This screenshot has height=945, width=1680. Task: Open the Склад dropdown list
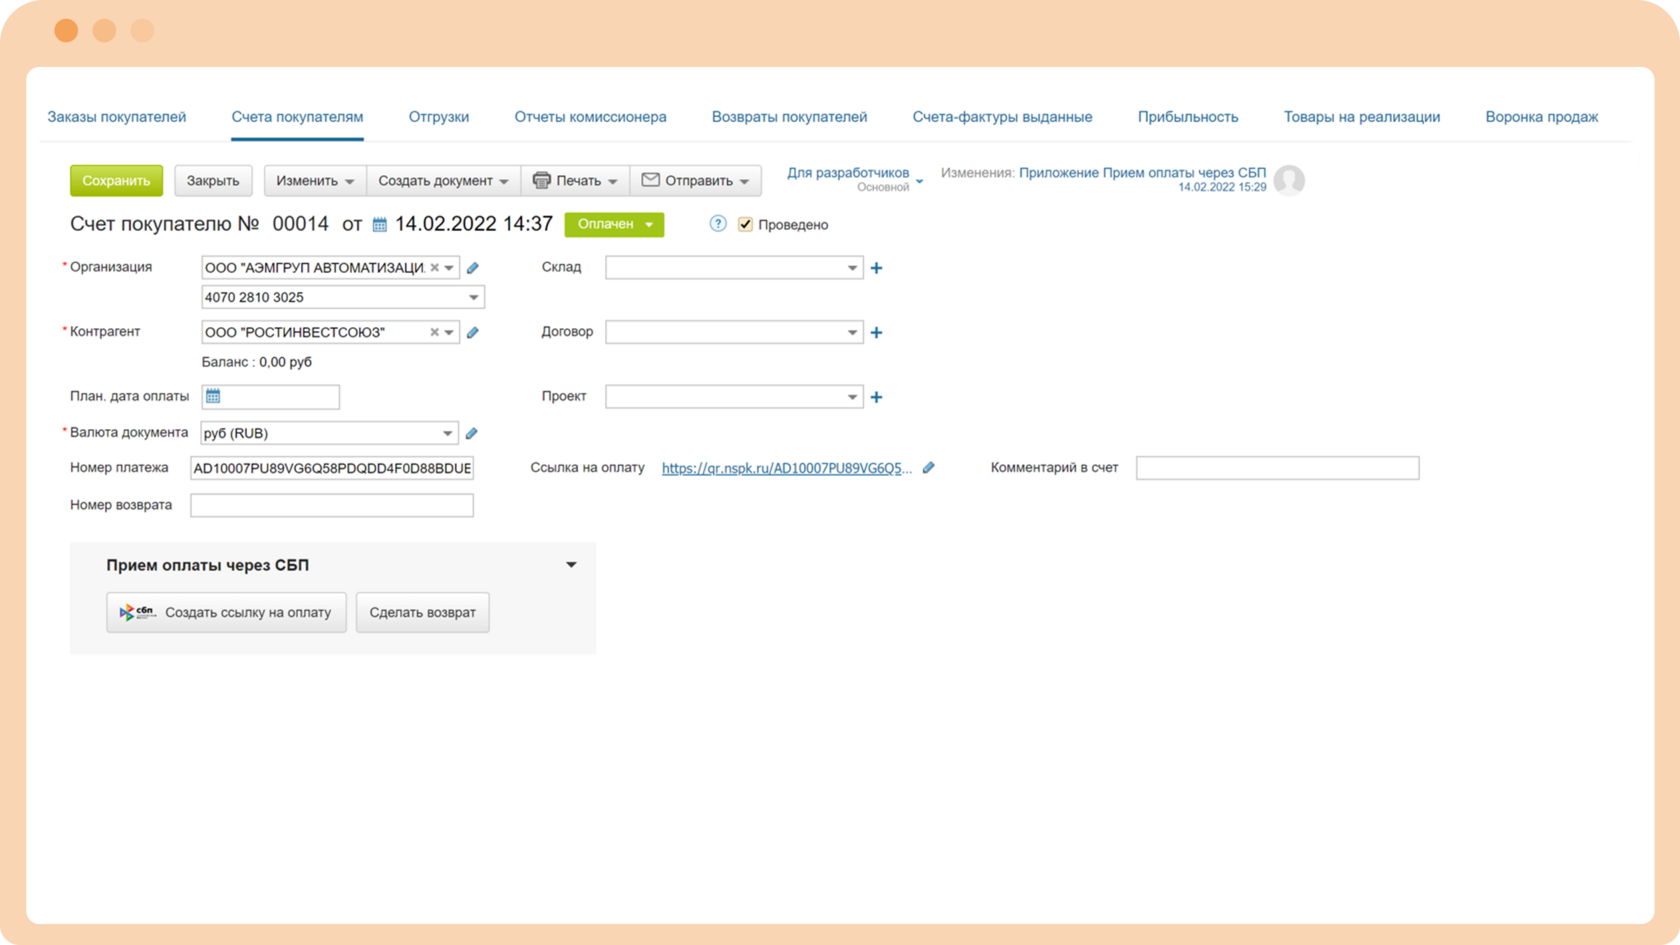click(x=852, y=268)
